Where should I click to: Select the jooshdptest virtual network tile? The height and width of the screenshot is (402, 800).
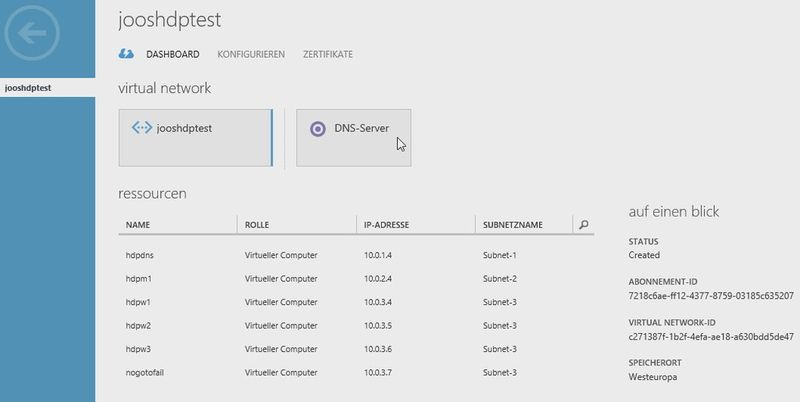195,138
